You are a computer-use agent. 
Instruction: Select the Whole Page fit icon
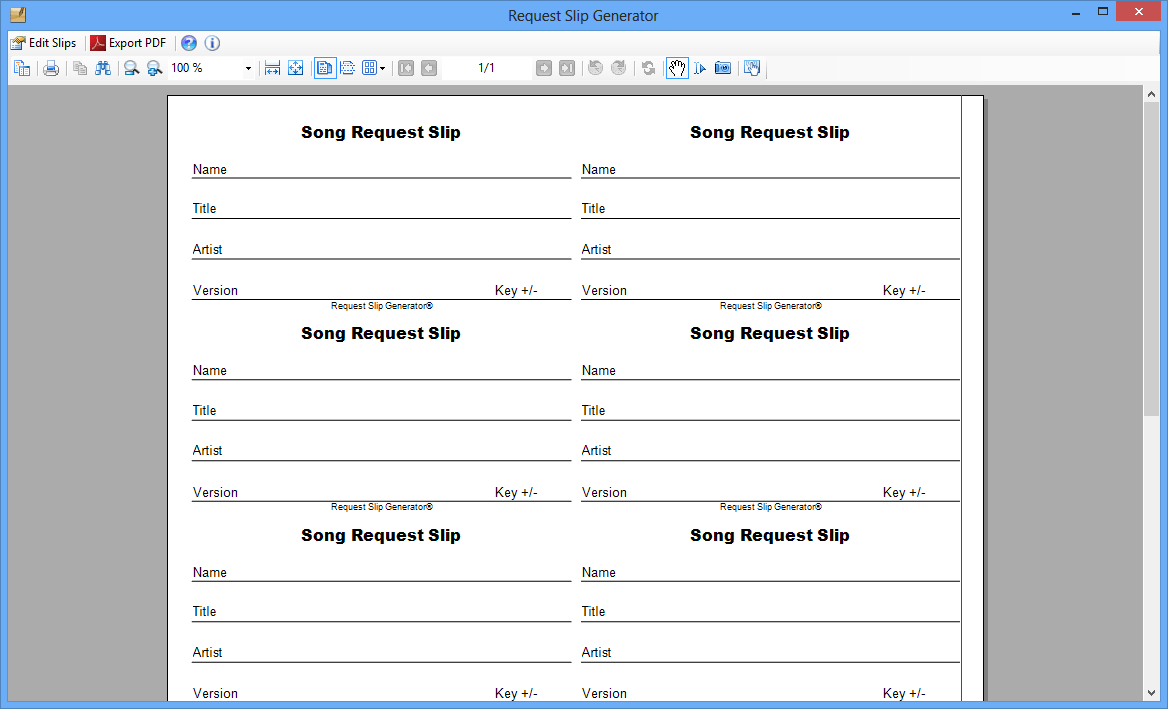(x=296, y=68)
